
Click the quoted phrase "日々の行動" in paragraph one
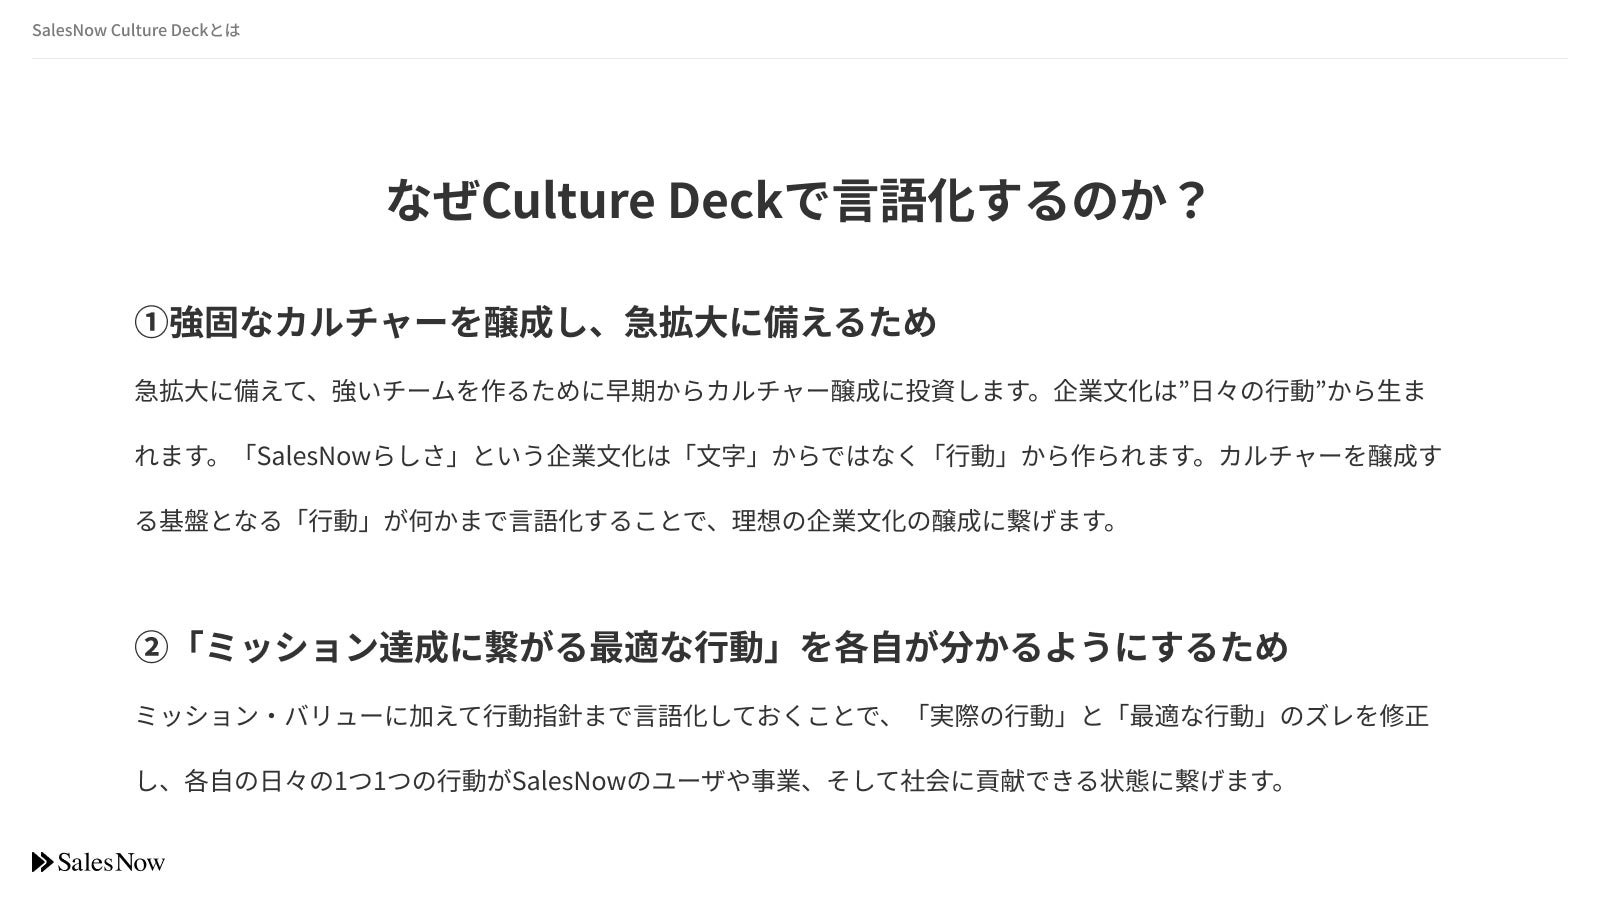pos(1252,391)
